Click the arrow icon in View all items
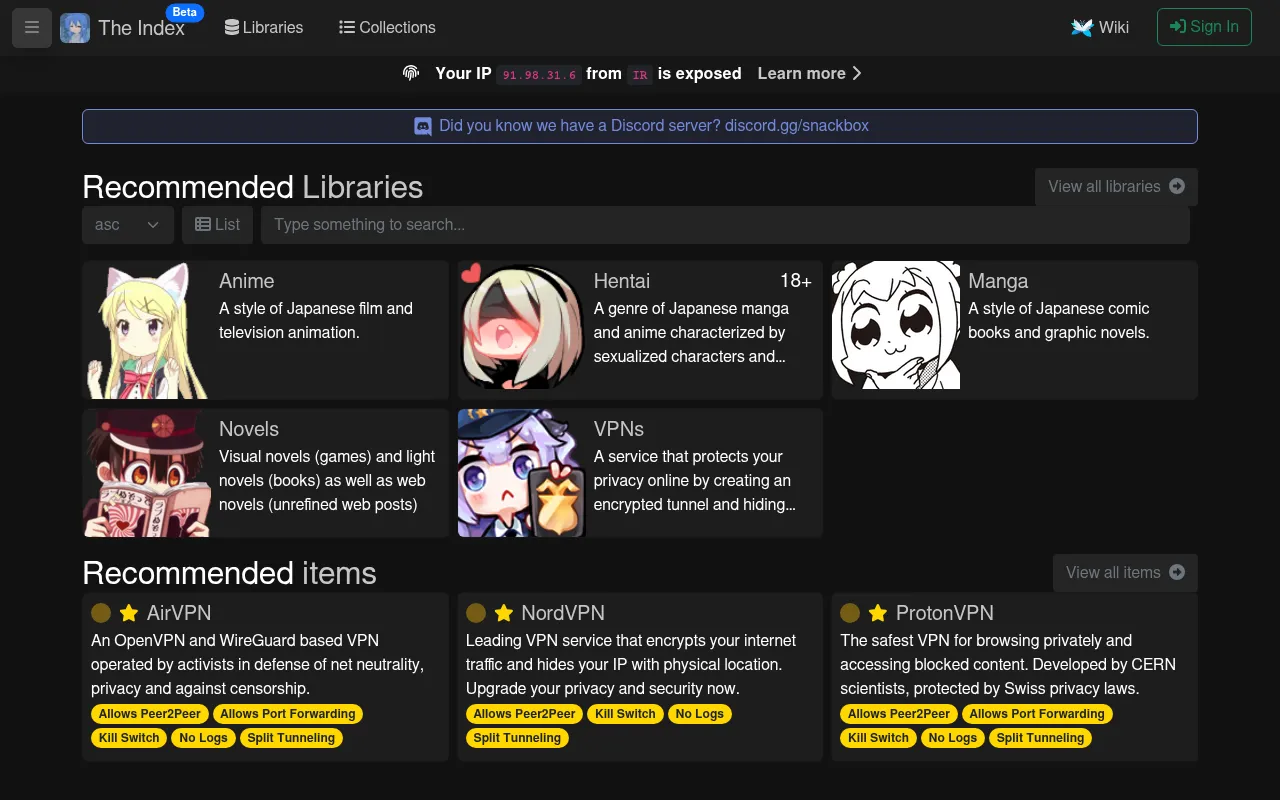The width and height of the screenshot is (1280, 800). click(1177, 572)
